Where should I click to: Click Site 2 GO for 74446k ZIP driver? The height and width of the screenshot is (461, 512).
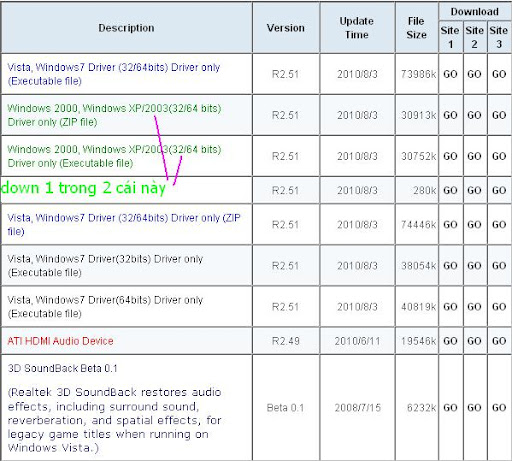[x=474, y=224]
